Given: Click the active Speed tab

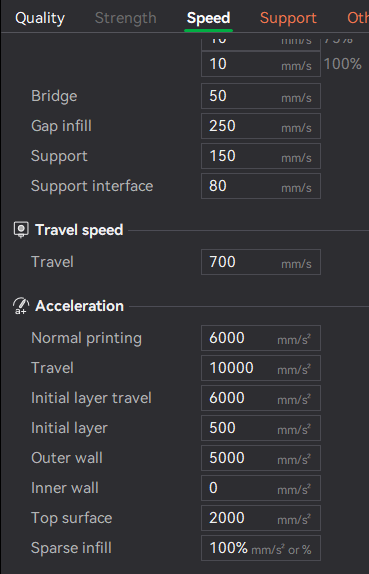Looking at the screenshot, I should coord(208,18).
